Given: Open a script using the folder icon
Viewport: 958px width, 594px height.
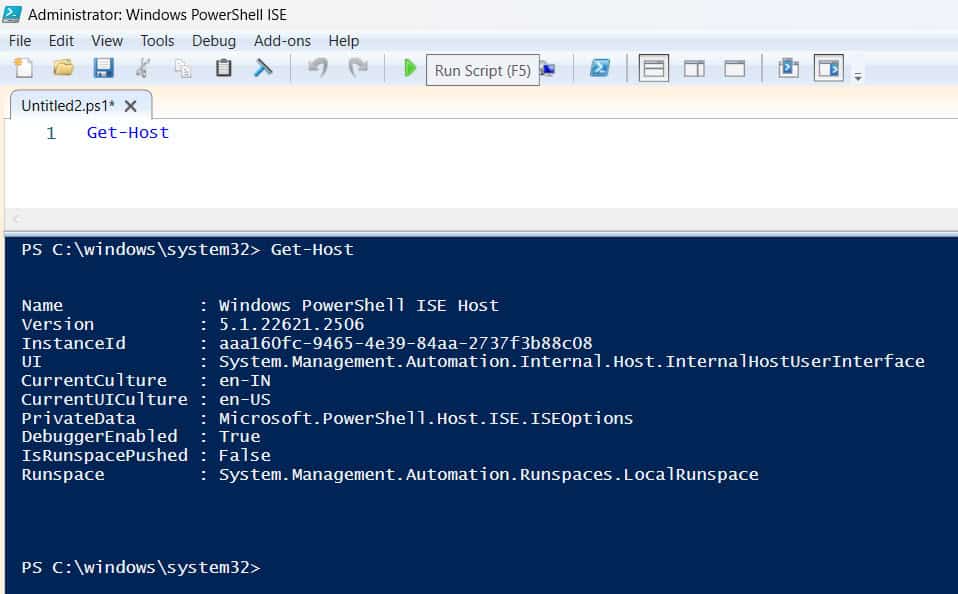Looking at the screenshot, I should point(63,67).
